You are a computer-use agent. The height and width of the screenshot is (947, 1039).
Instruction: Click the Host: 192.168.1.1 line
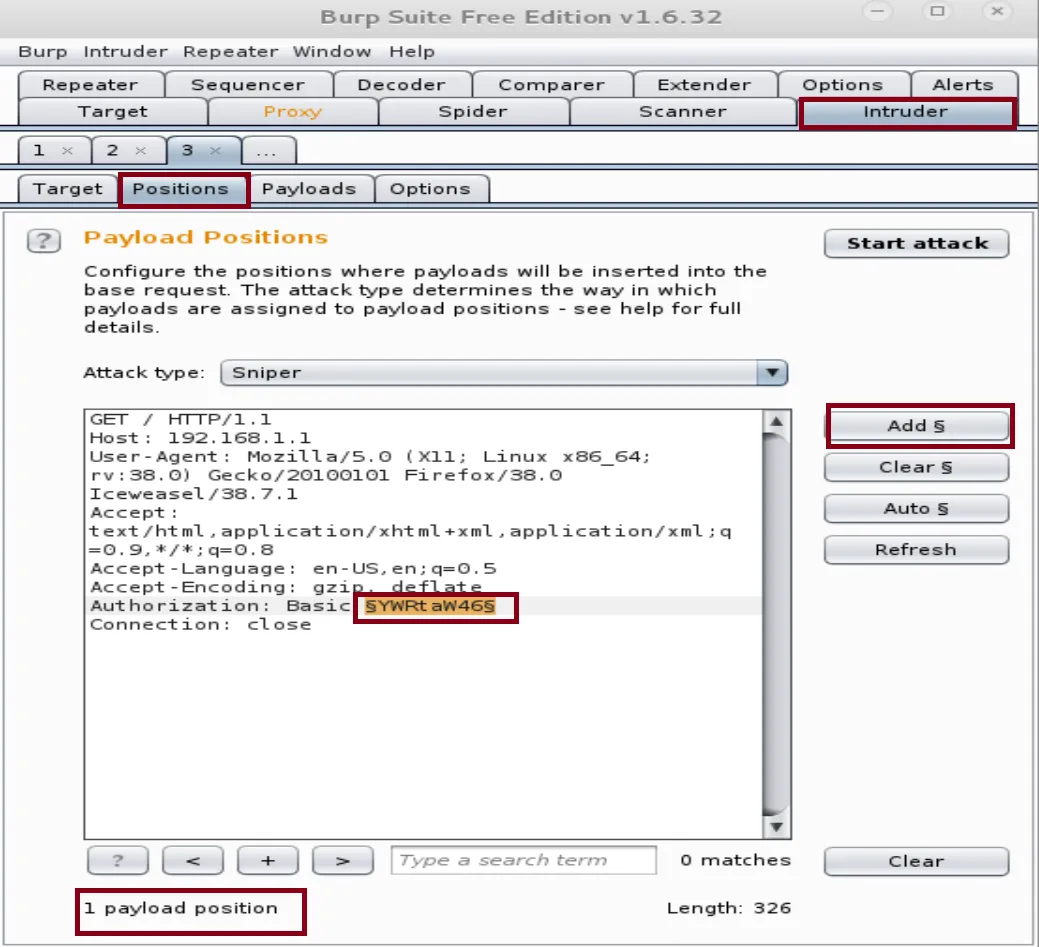click(x=200, y=438)
